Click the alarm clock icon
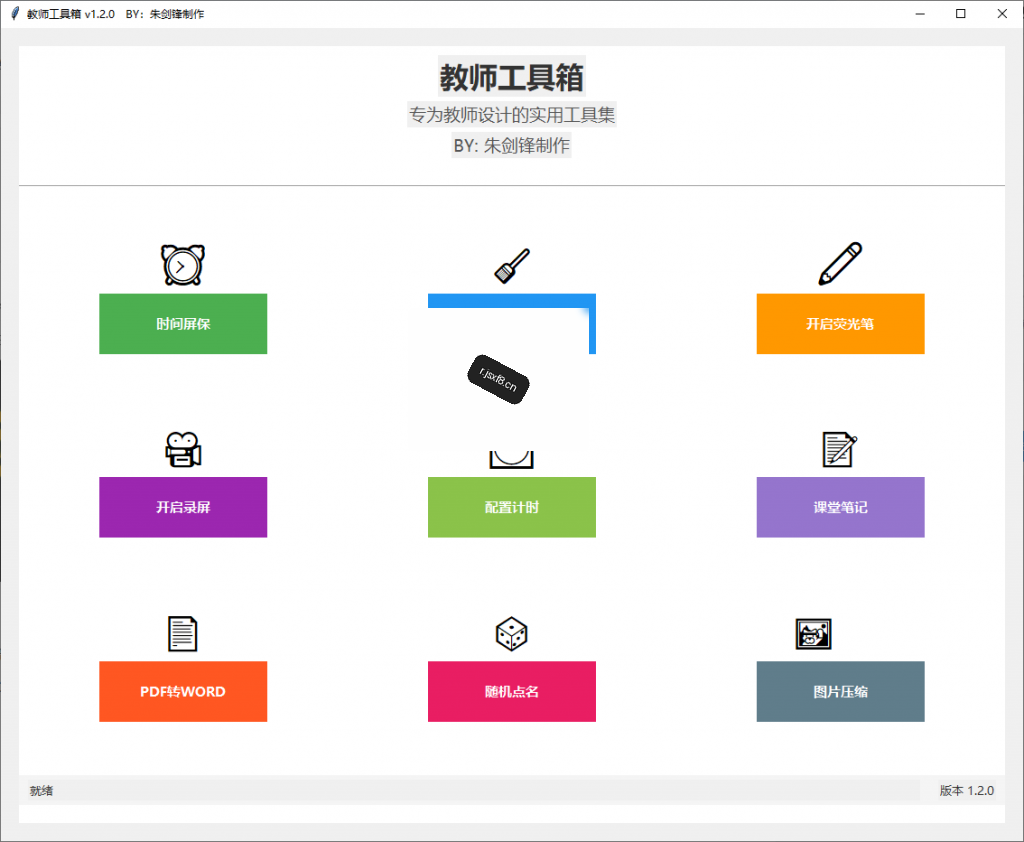The image size is (1024, 842). pos(183,265)
